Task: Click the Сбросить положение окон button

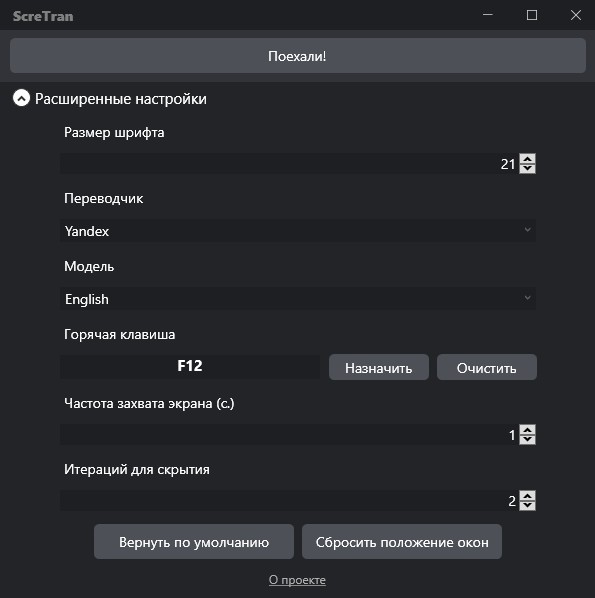Action: point(402,542)
